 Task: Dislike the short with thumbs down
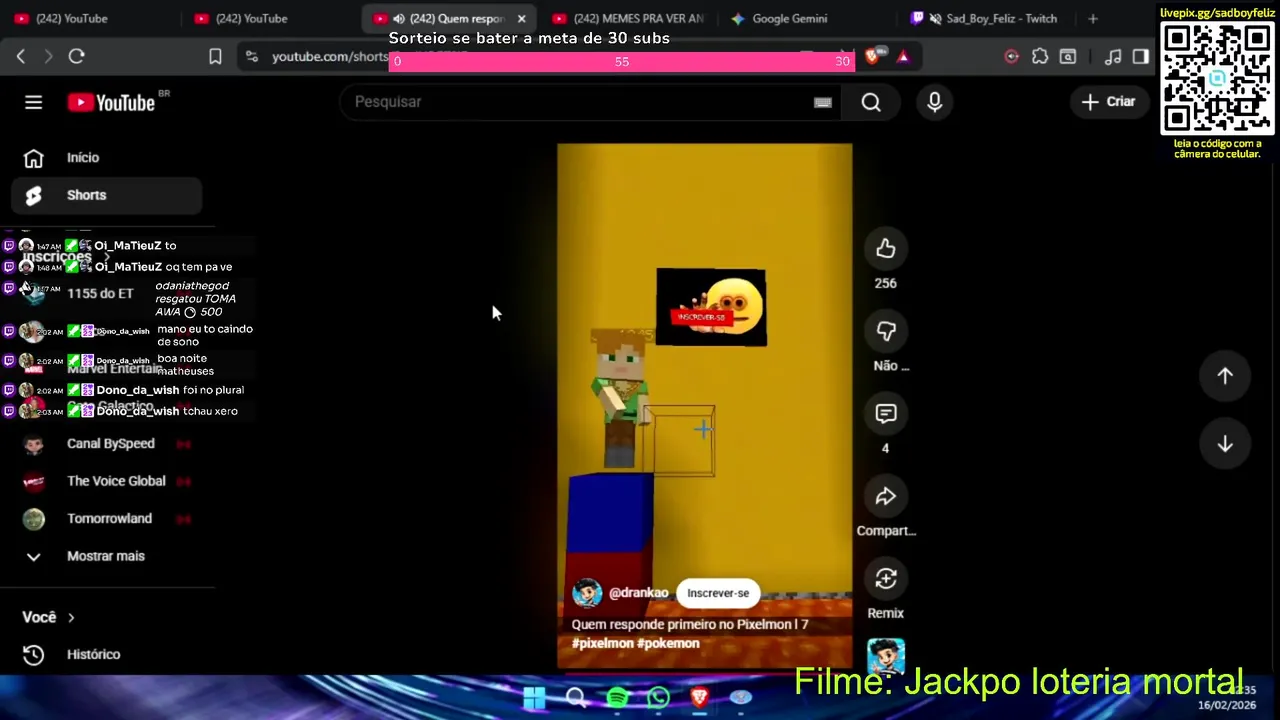pos(885,331)
